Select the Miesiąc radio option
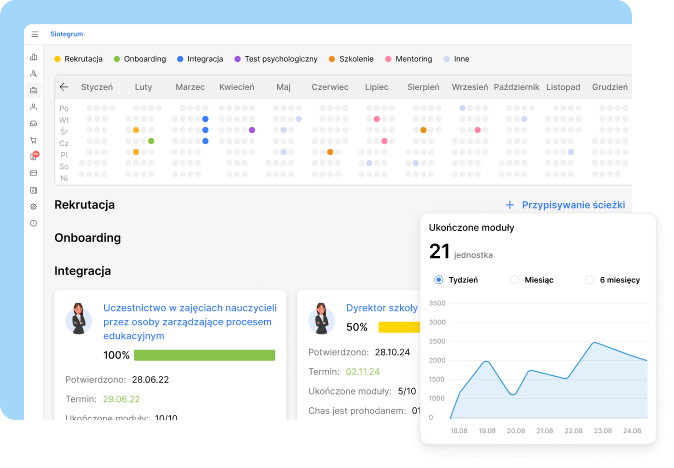 click(x=515, y=280)
